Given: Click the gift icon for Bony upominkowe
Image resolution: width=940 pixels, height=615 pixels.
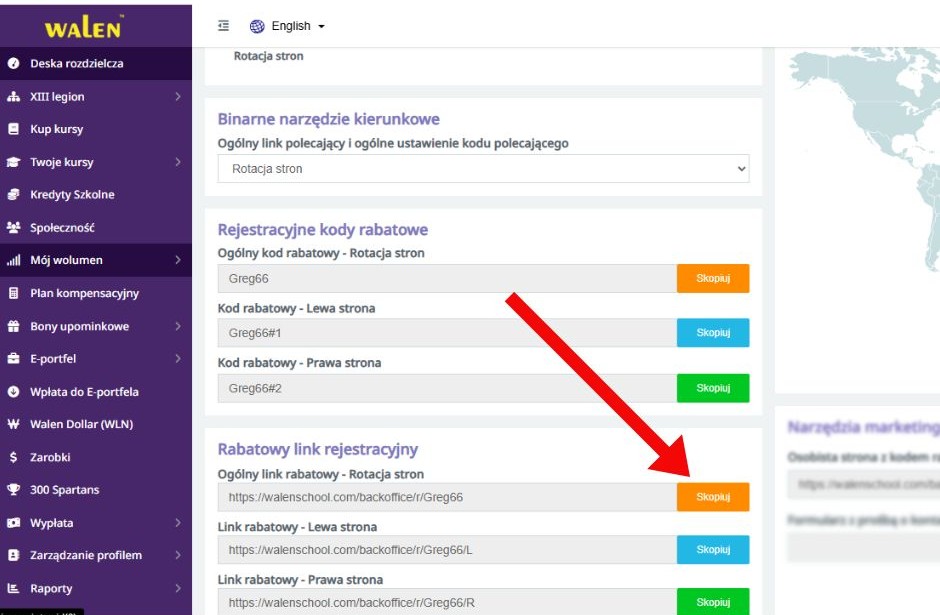Looking at the screenshot, I should (x=13, y=327).
